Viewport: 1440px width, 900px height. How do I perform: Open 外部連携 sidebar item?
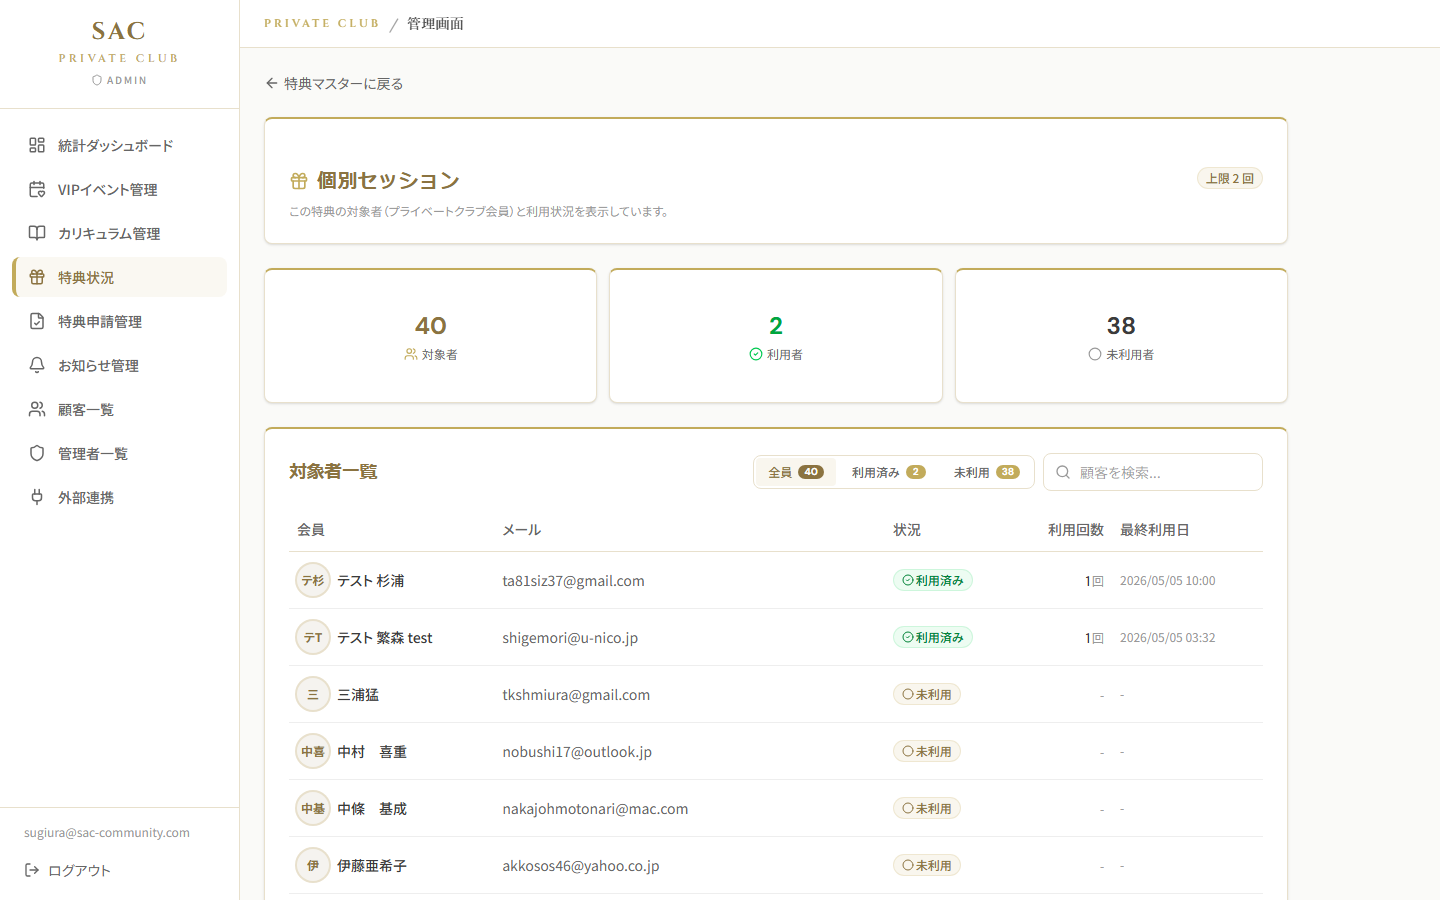click(x=119, y=497)
